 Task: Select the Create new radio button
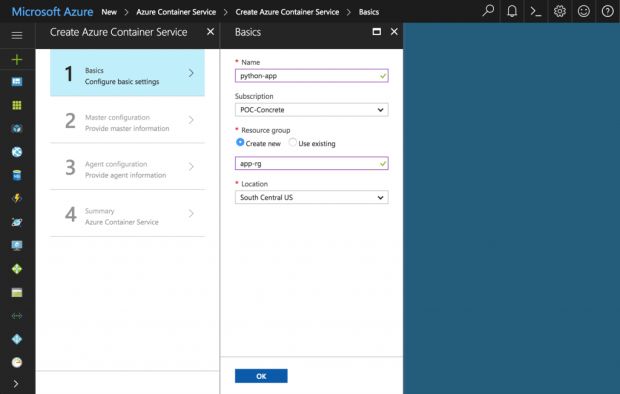click(x=240, y=142)
